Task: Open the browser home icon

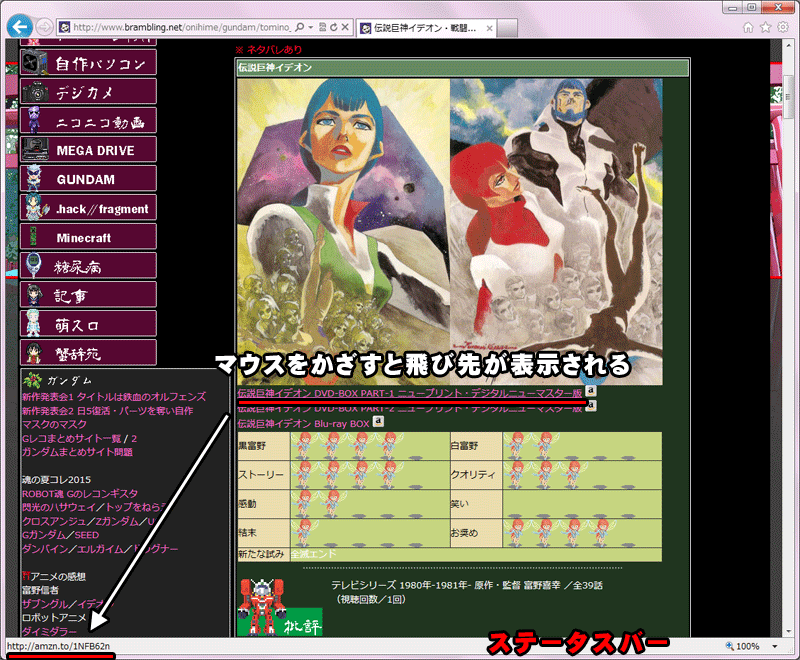Action: [748, 27]
